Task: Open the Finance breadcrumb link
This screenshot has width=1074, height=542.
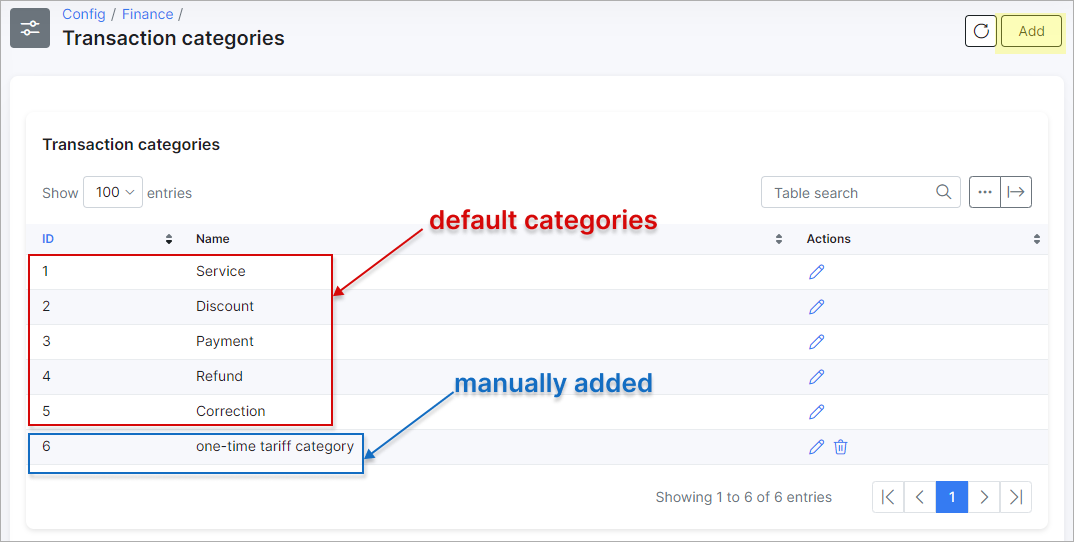Action: [x=147, y=14]
